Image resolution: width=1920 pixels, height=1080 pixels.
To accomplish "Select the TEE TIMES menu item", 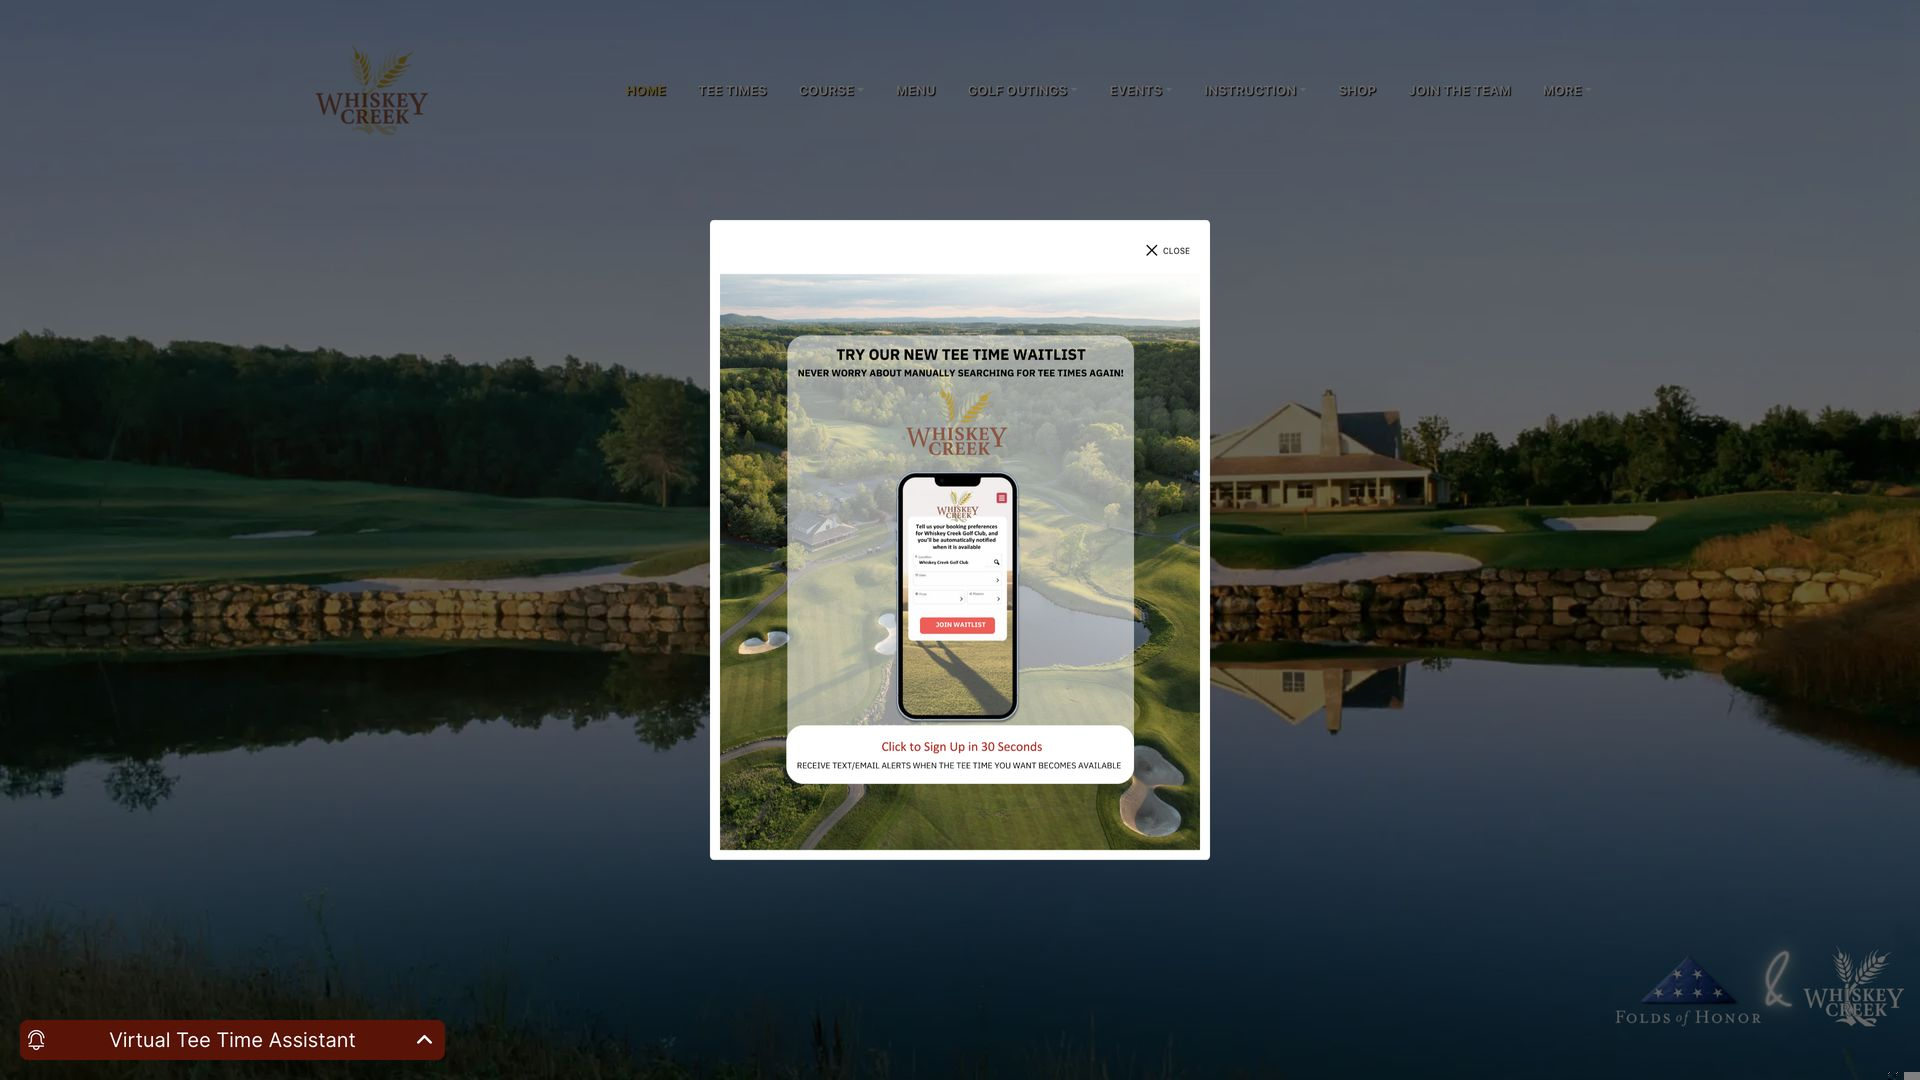I will pos(732,90).
